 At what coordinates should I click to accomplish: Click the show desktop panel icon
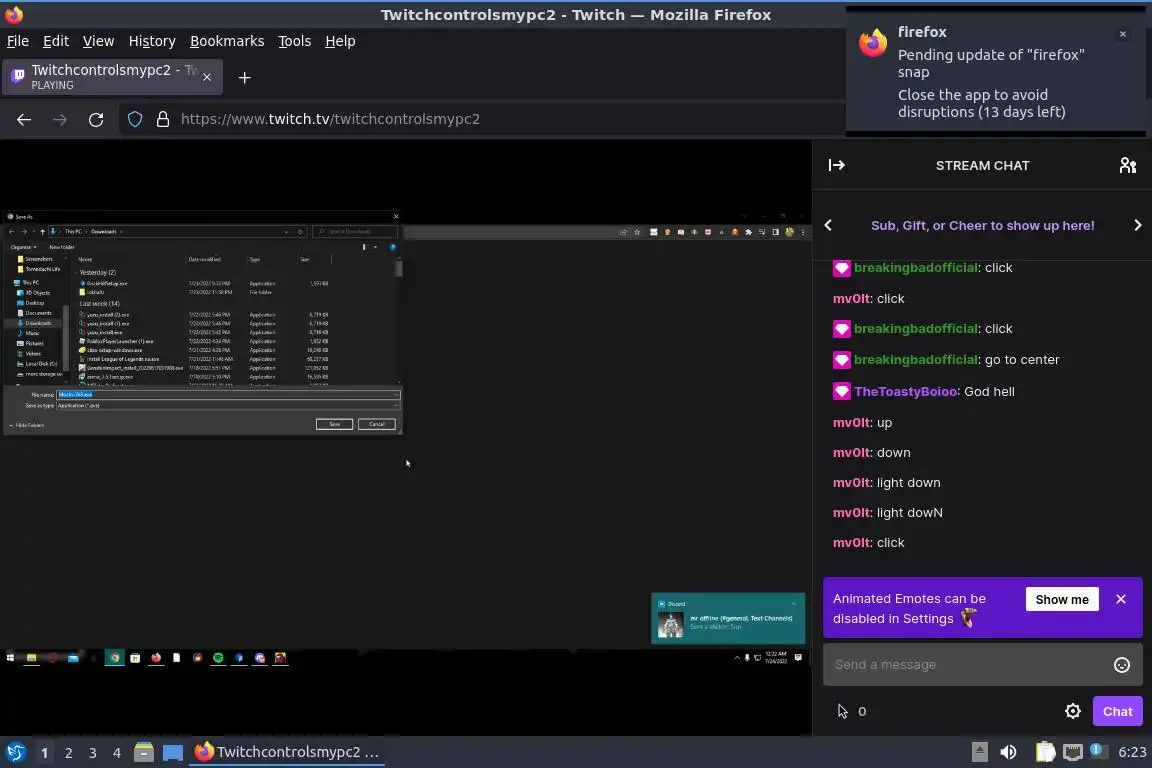[x=173, y=753]
